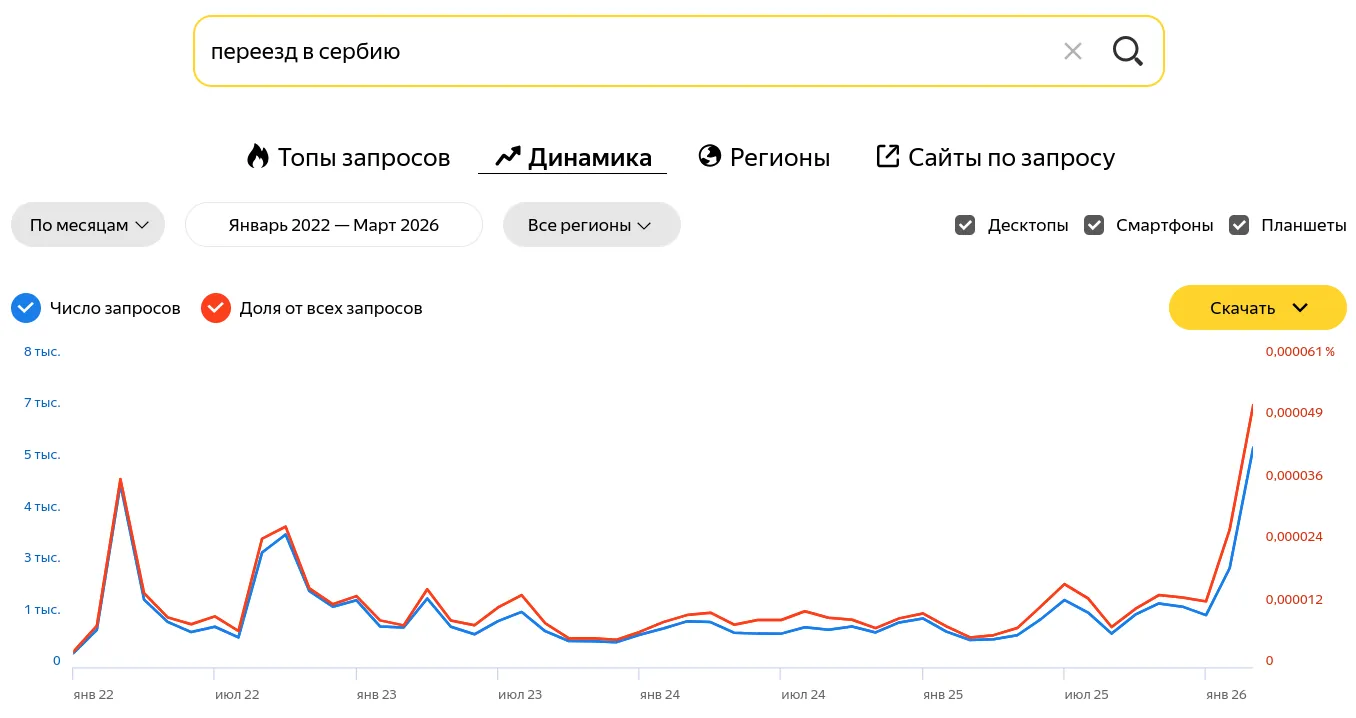Uncheck the Планшеты checkbox
The width and height of the screenshot is (1356, 718).
(x=1239, y=225)
